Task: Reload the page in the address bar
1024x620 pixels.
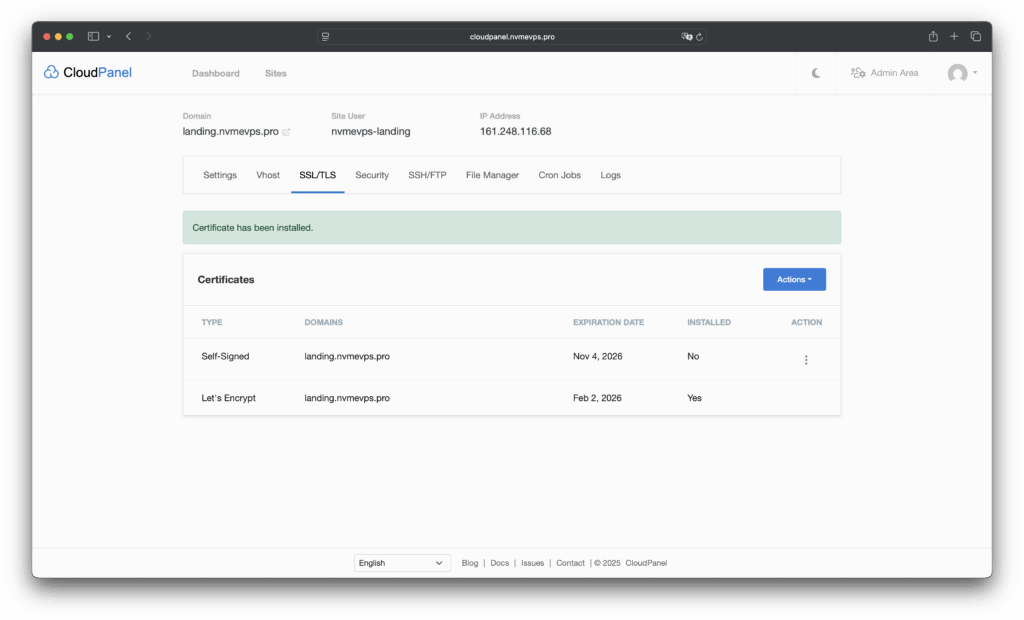Action: click(x=700, y=36)
